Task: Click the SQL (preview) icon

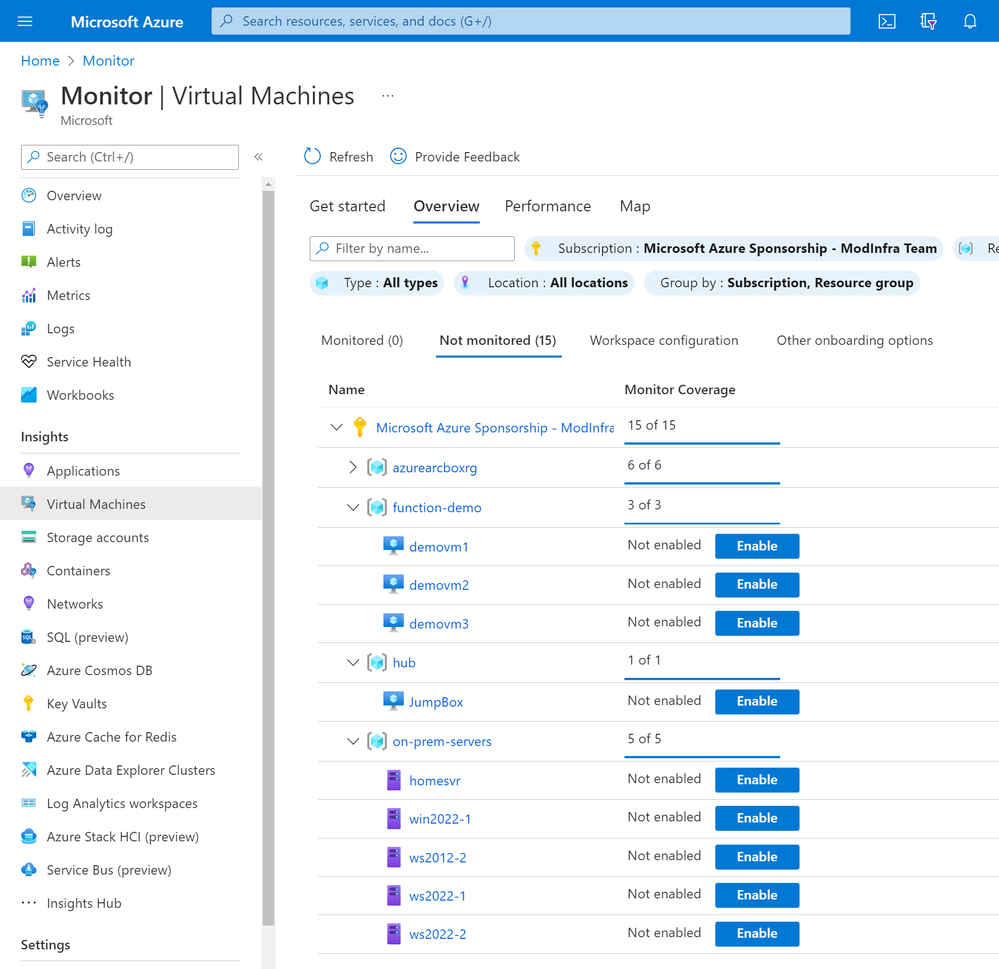Action: coord(29,637)
